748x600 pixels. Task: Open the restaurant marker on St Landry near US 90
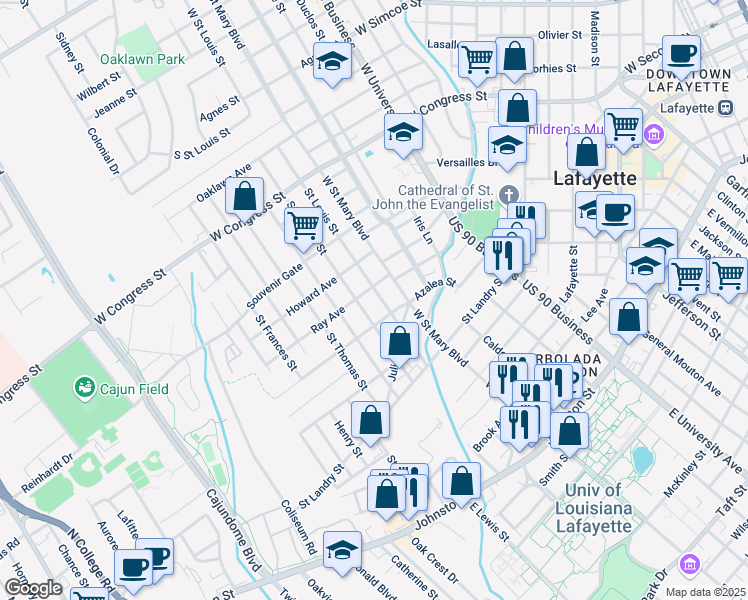pyautogui.click(x=503, y=256)
